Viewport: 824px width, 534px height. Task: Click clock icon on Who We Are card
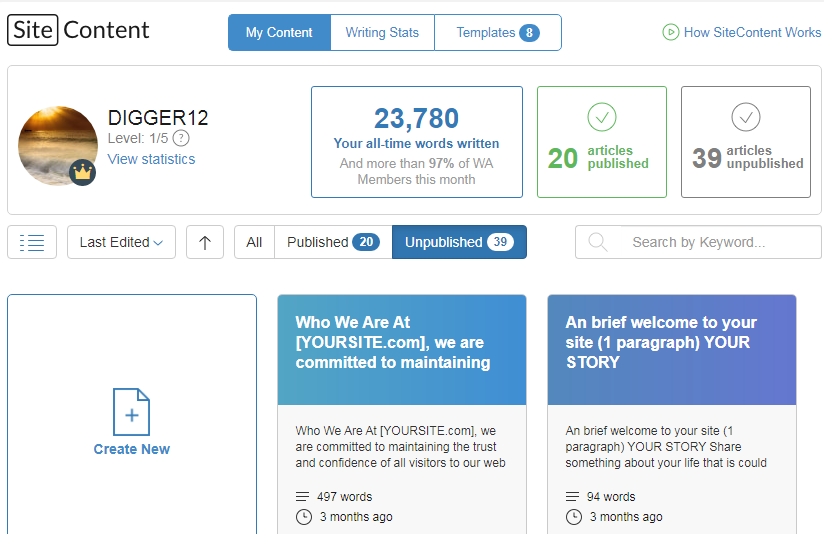pos(304,517)
